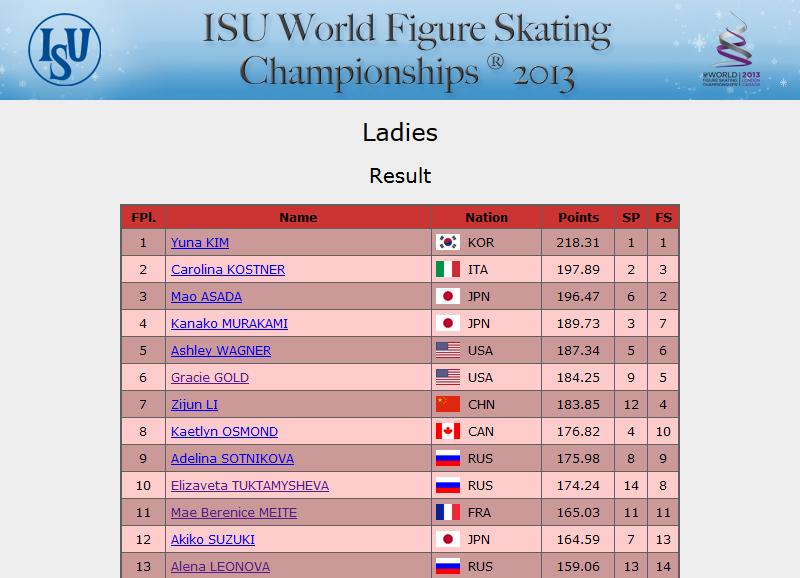The width and height of the screenshot is (800, 578).
Task: Click the USA flag in Gracie Gold's row
Action: (x=448, y=378)
